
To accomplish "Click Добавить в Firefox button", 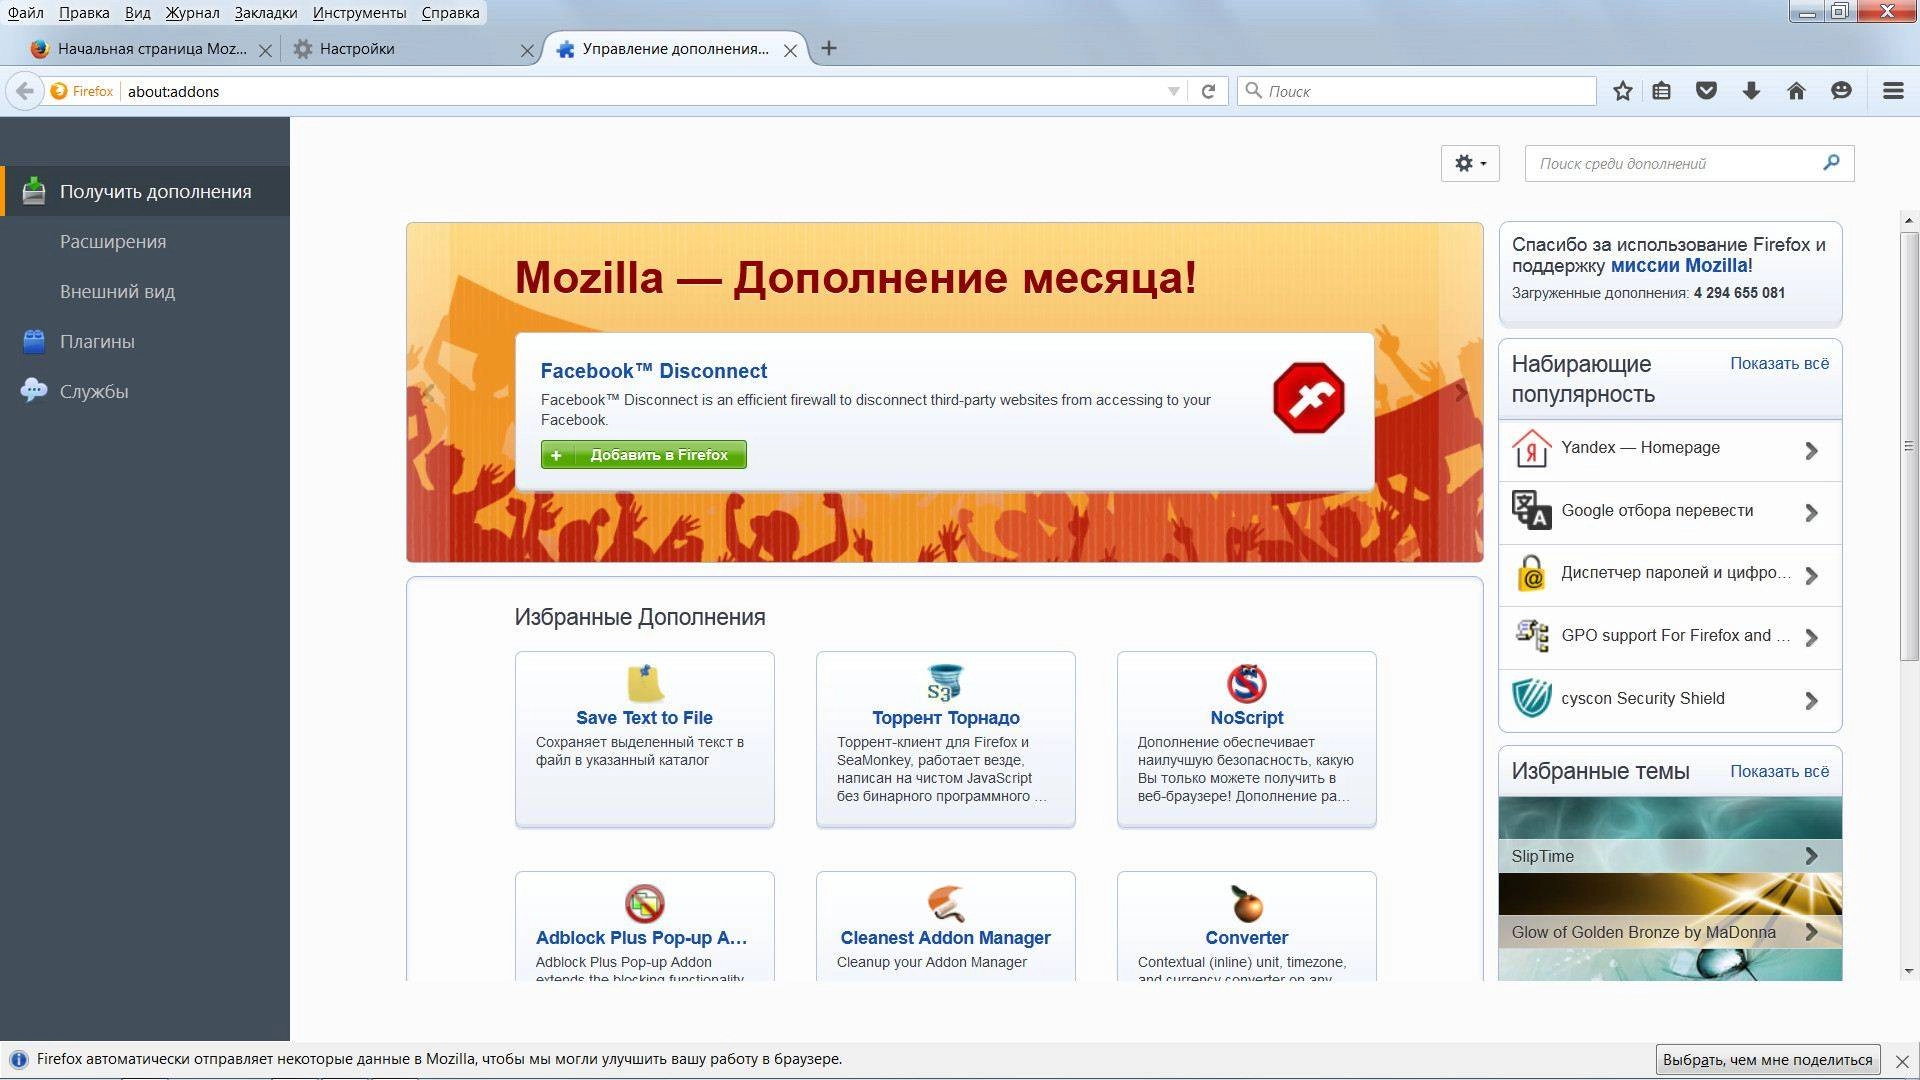I will click(x=643, y=455).
